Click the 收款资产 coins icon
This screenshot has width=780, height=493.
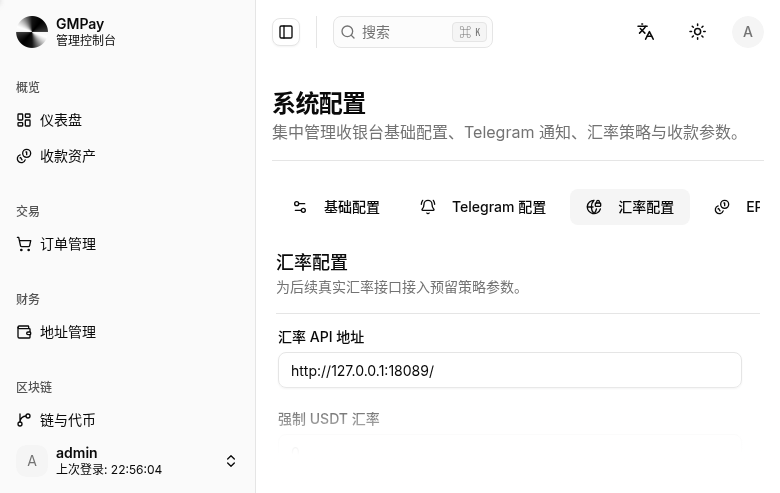[24, 156]
